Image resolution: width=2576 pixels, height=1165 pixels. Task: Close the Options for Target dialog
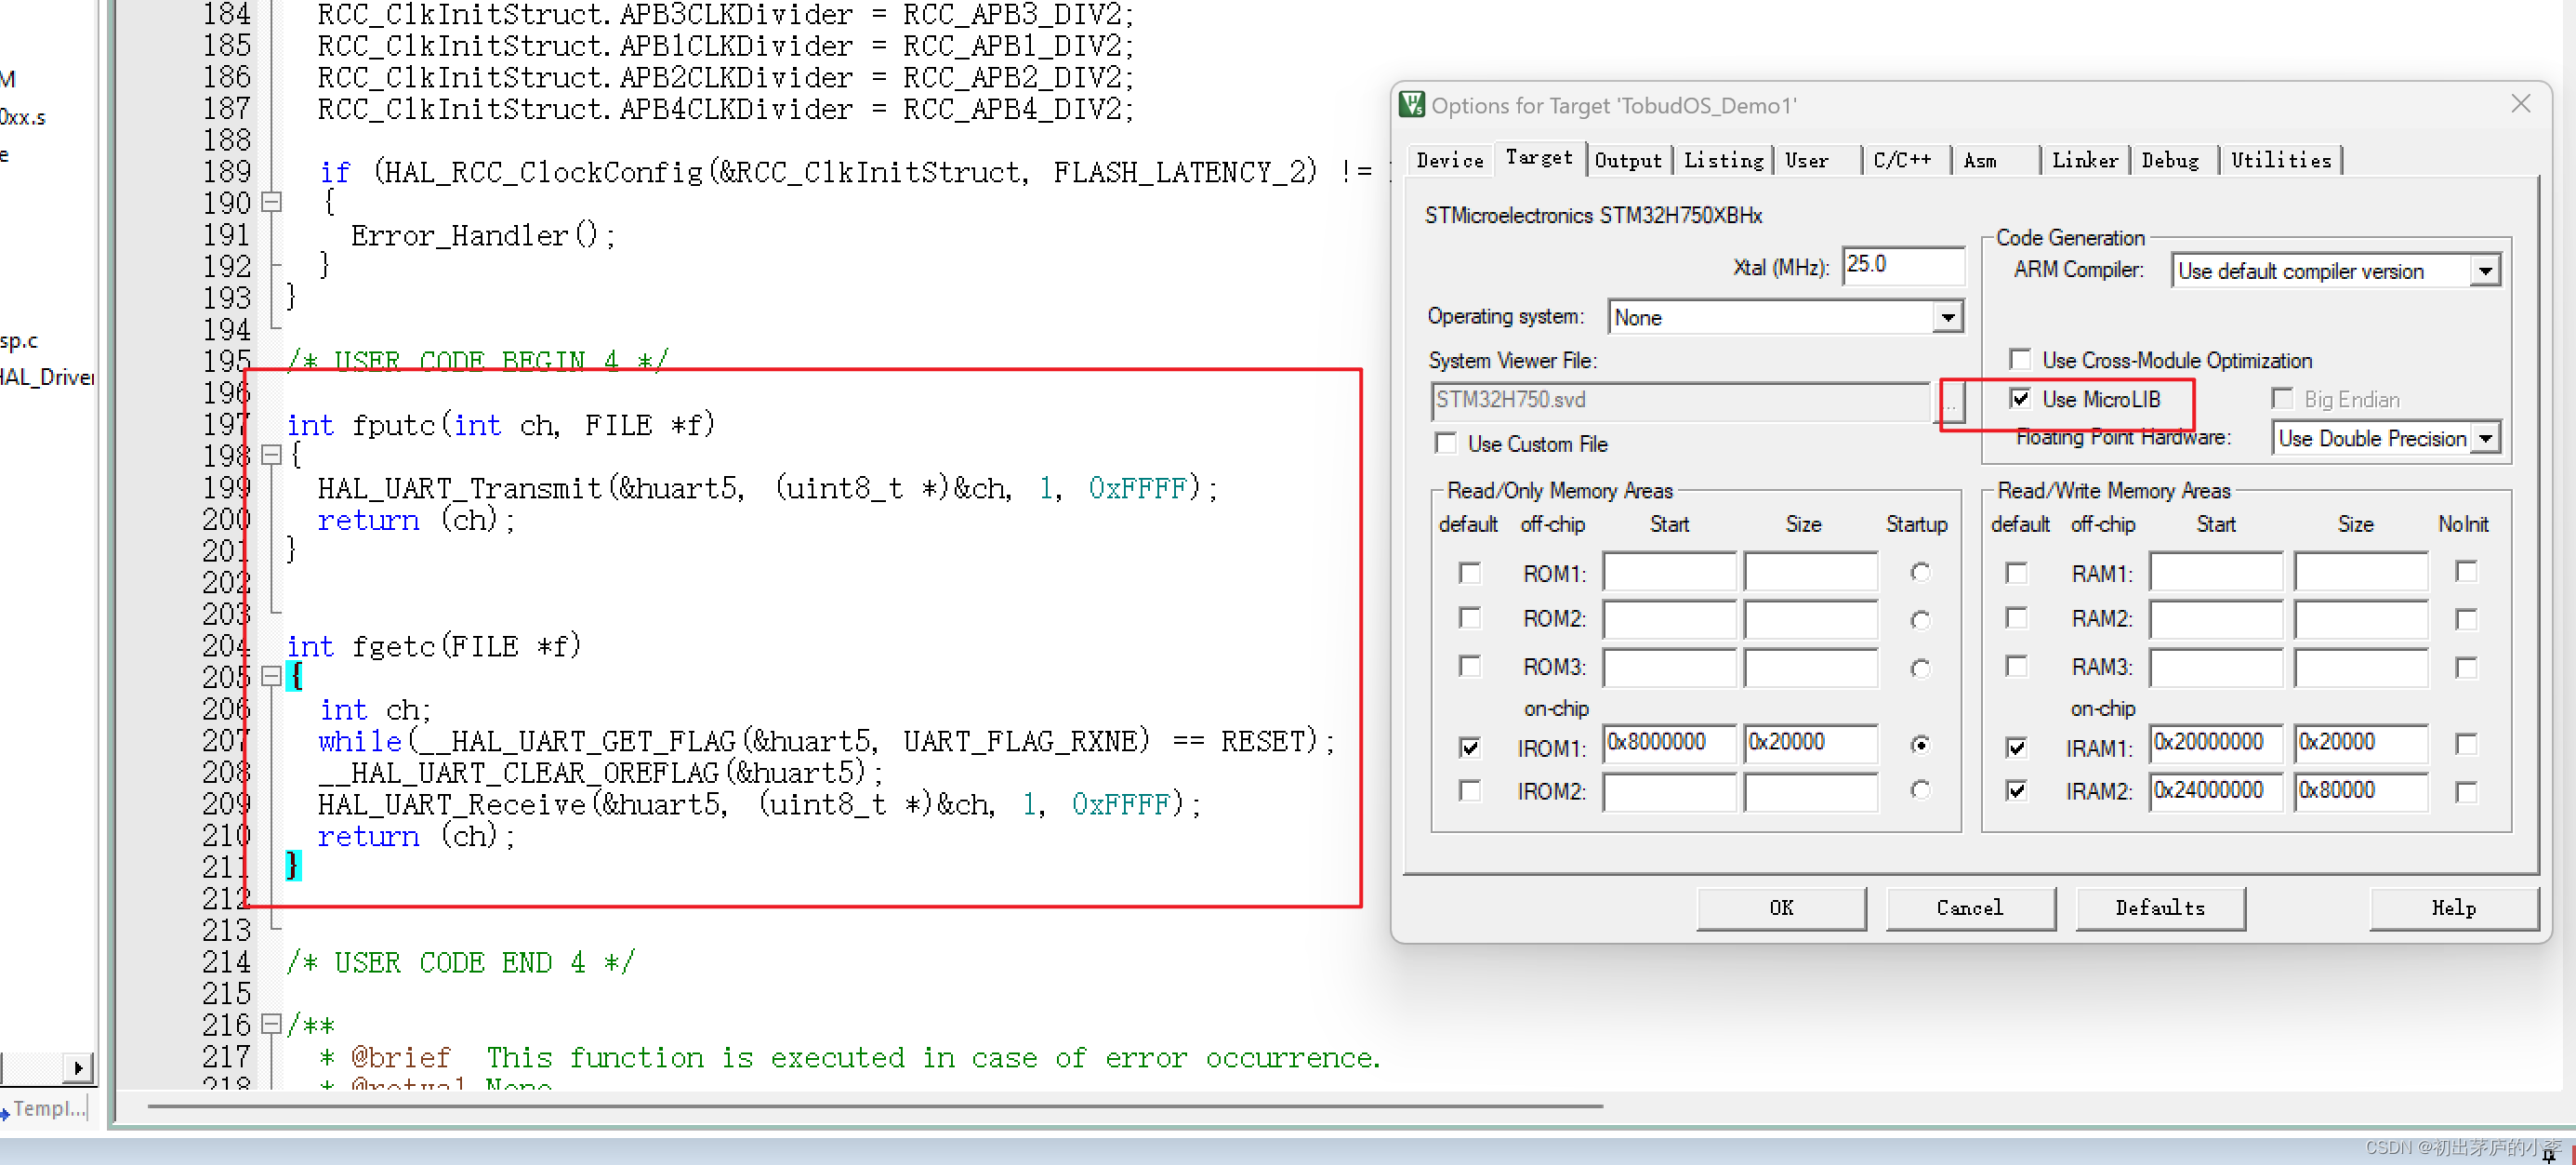[x=2520, y=104]
